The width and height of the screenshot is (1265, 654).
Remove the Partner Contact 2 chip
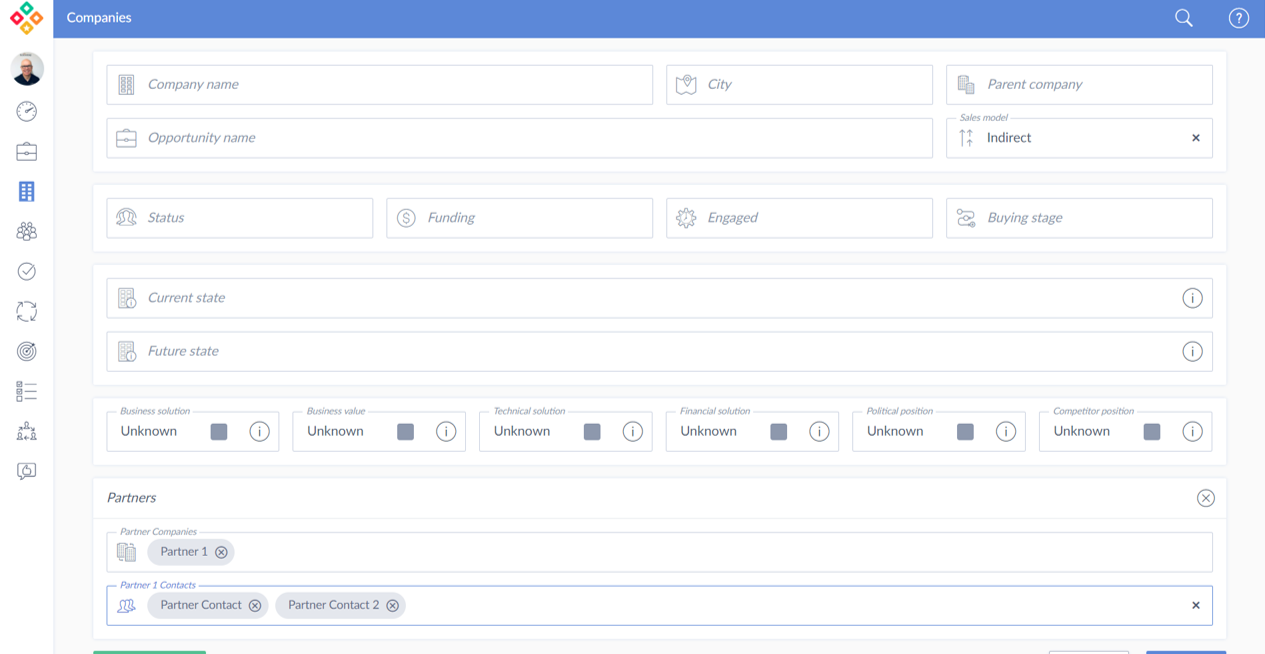click(x=393, y=606)
